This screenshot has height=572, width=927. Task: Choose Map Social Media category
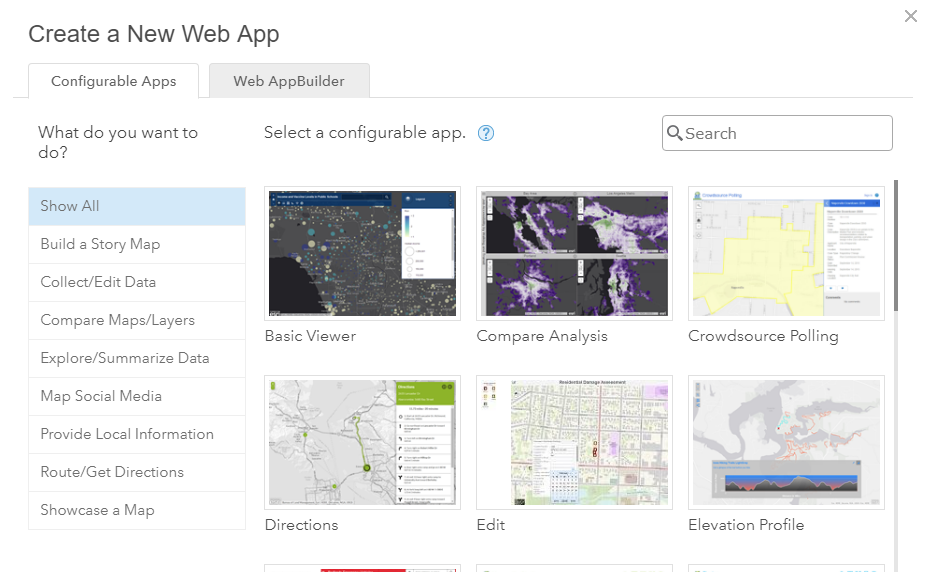point(137,396)
